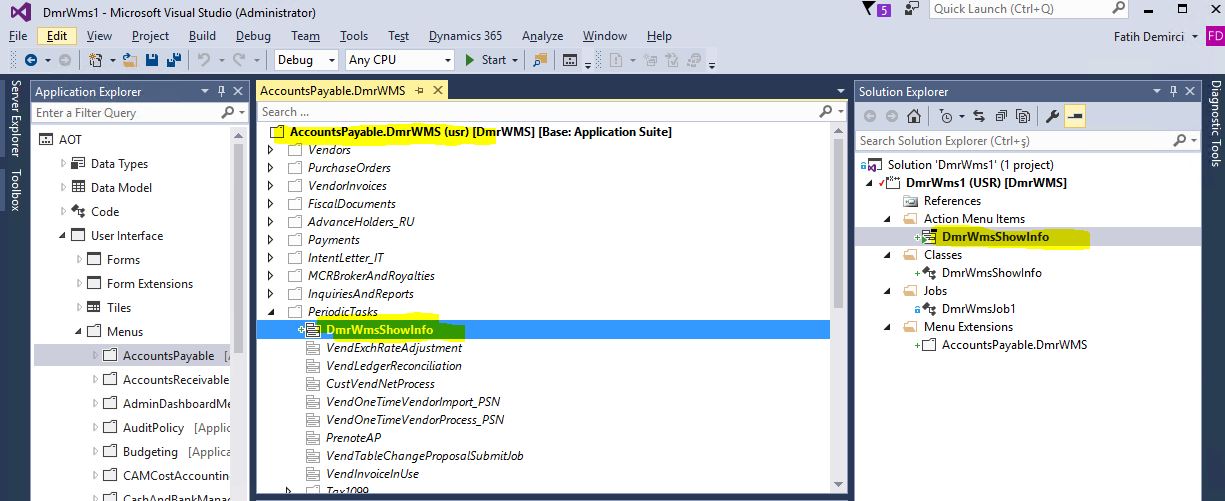Screen dimensions: 1225x501
Task: Select AccountsPayable.DmrWMS under Menu Extensions
Action: point(1014,345)
